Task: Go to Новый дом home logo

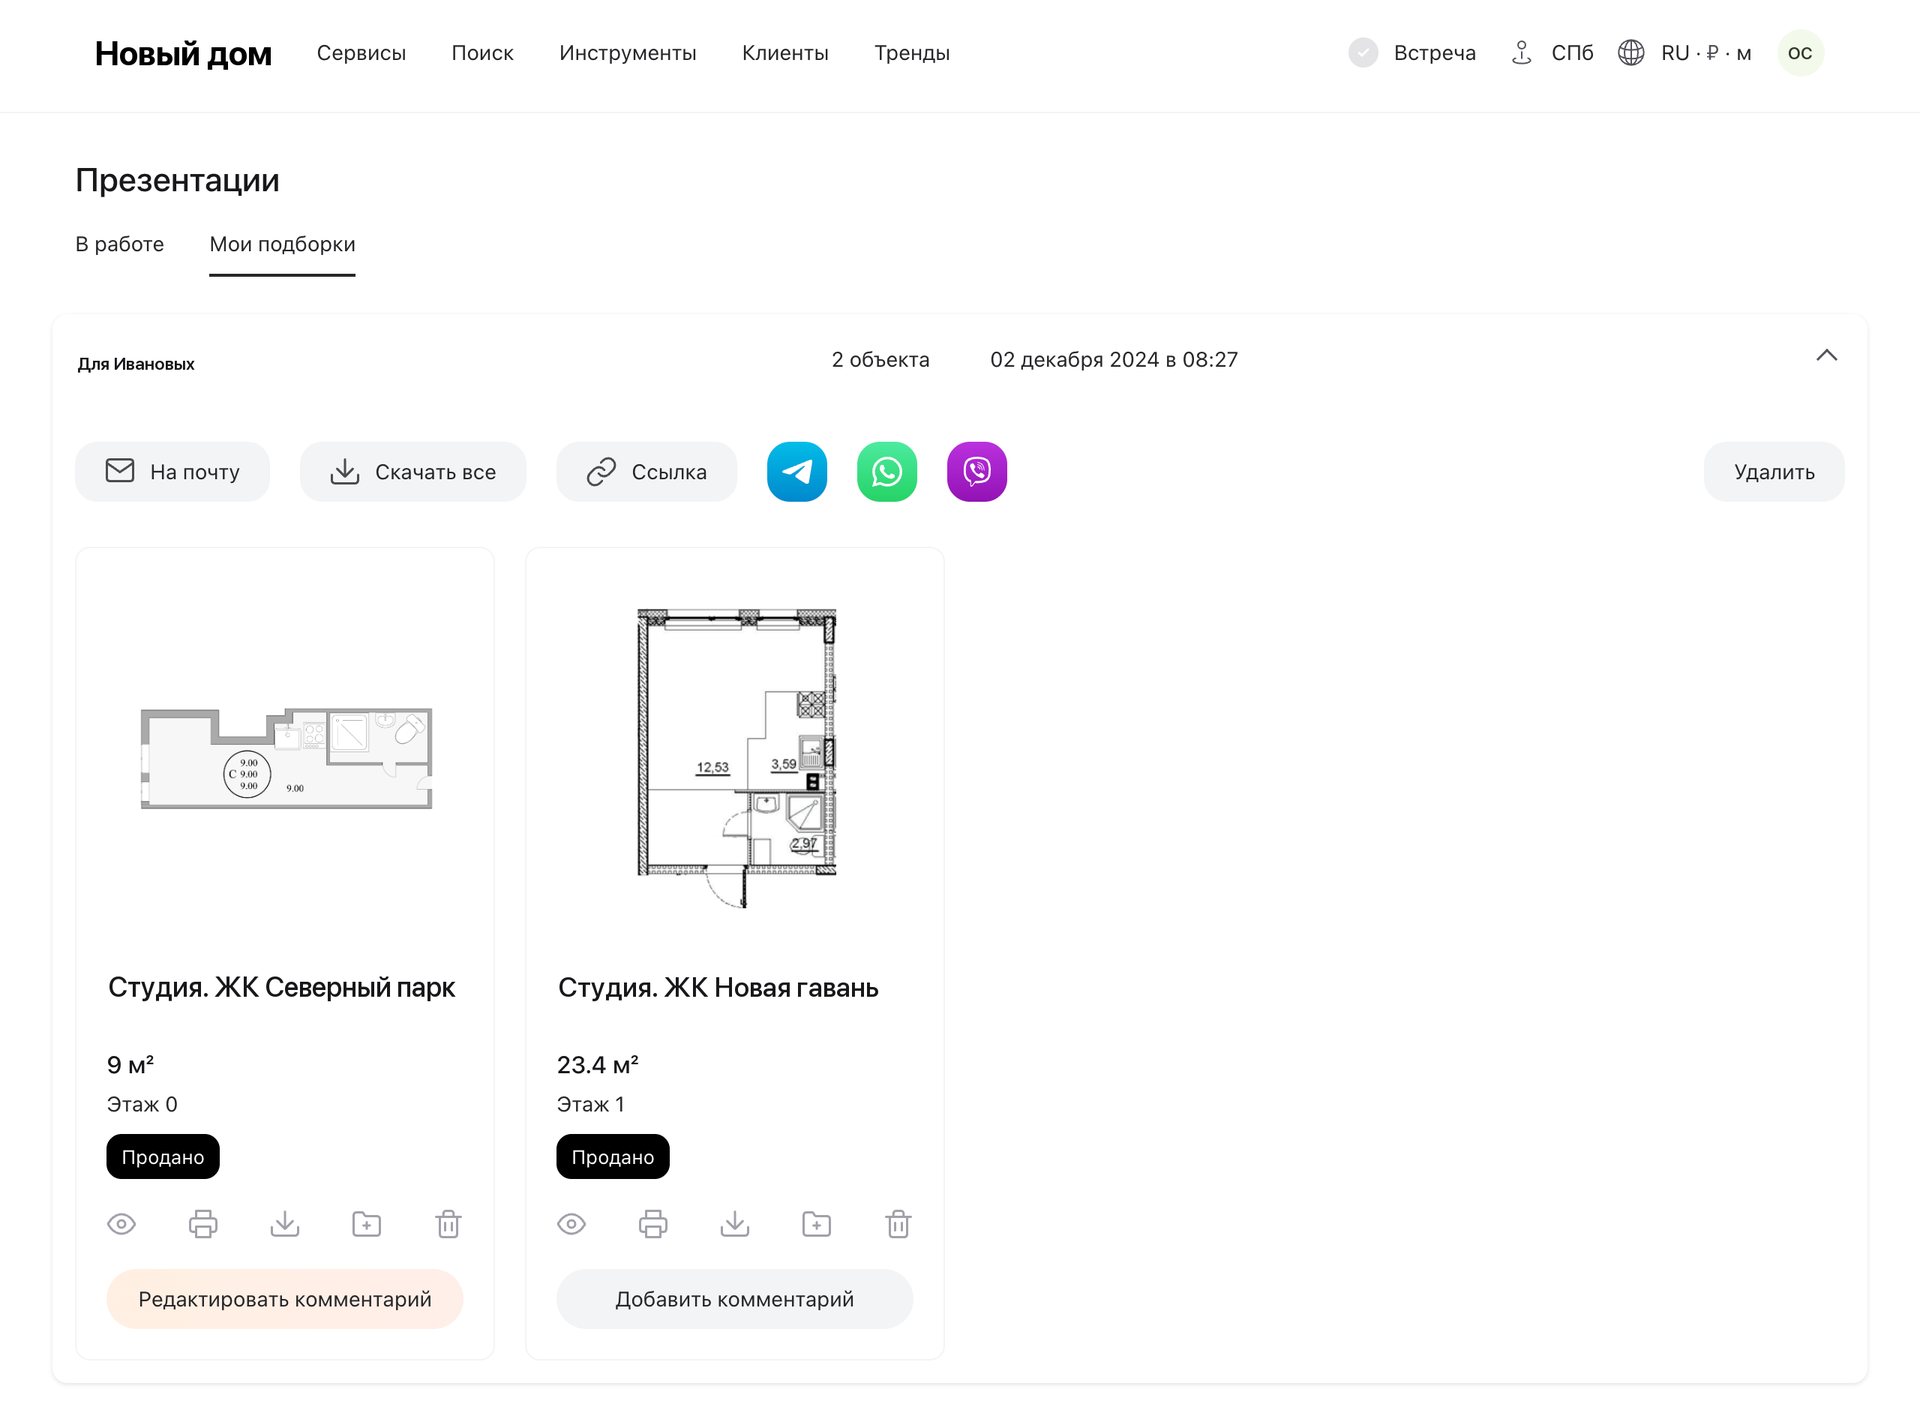Action: (x=183, y=53)
